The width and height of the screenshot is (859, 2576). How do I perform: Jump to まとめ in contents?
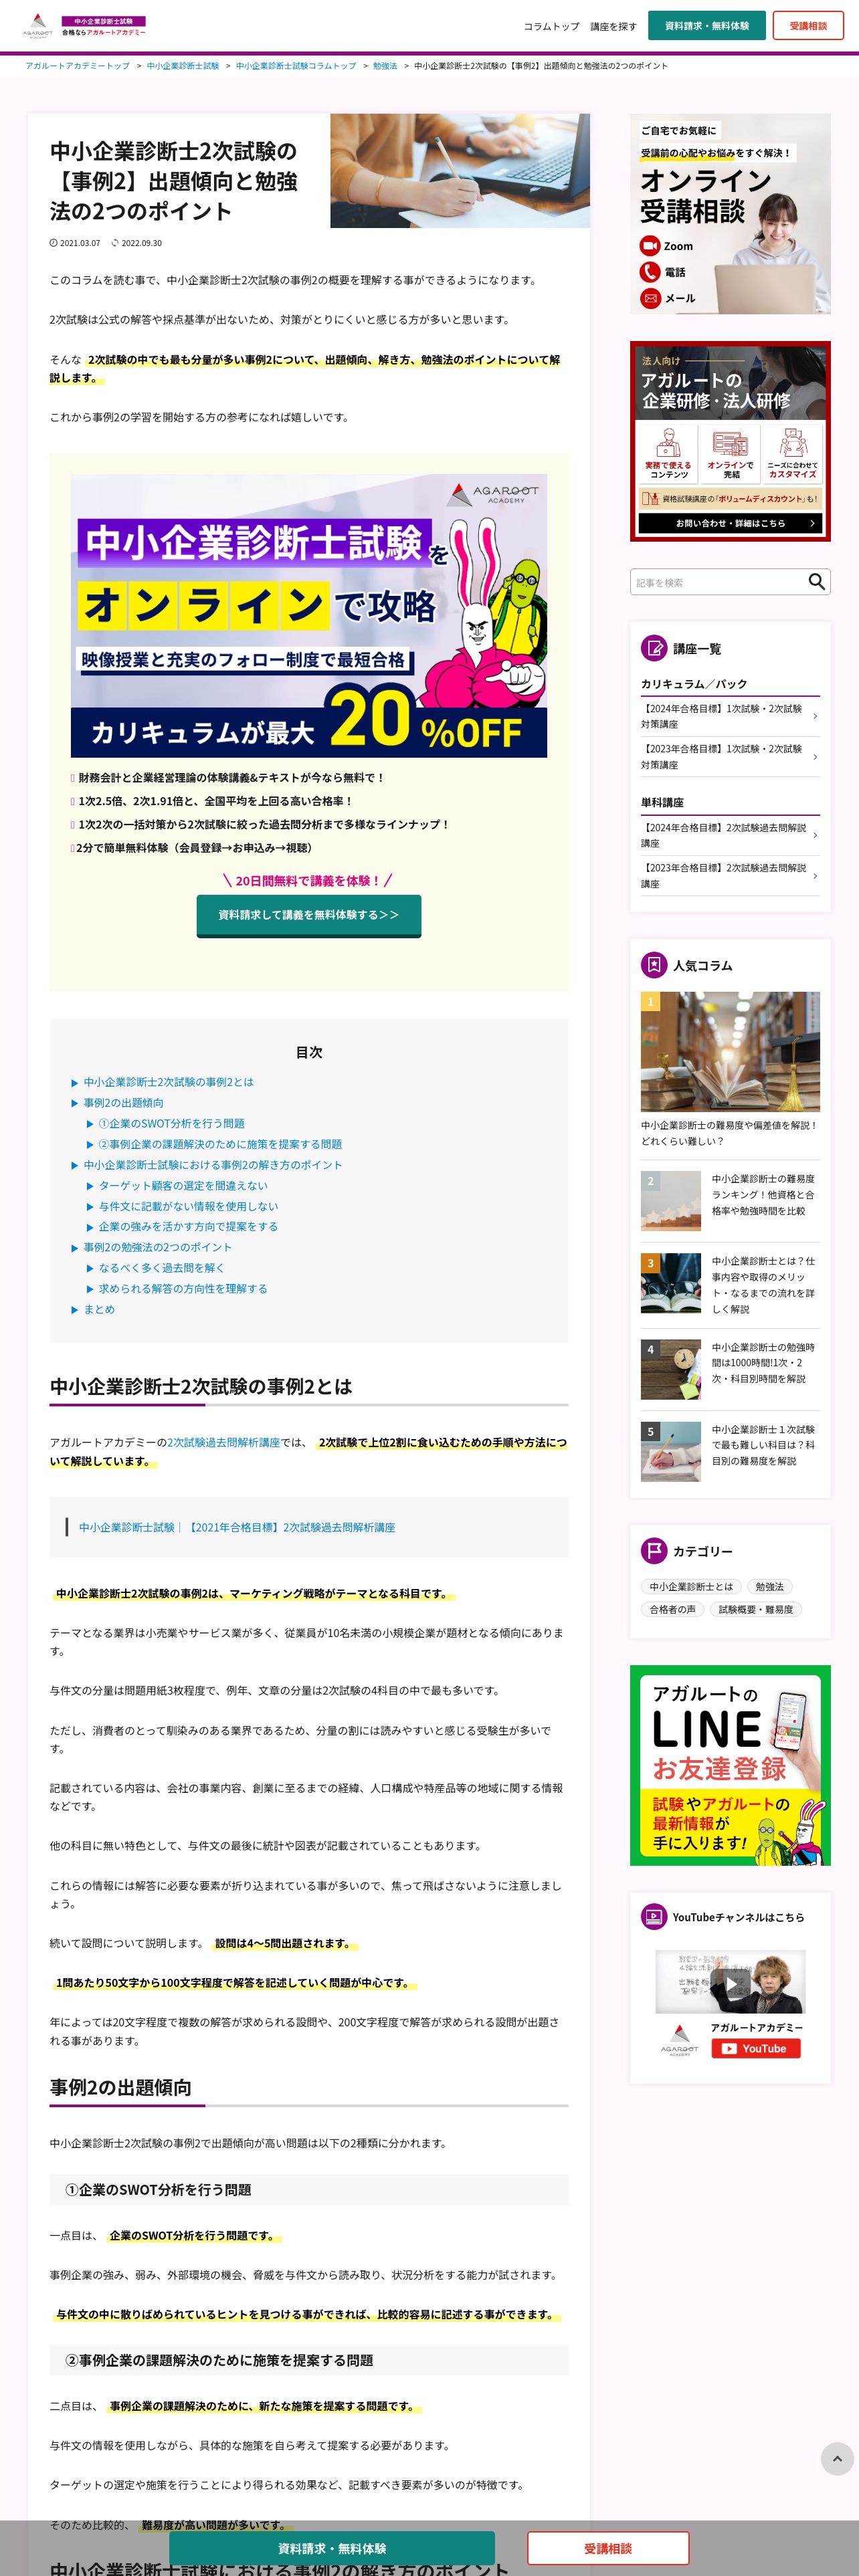click(x=99, y=1309)
